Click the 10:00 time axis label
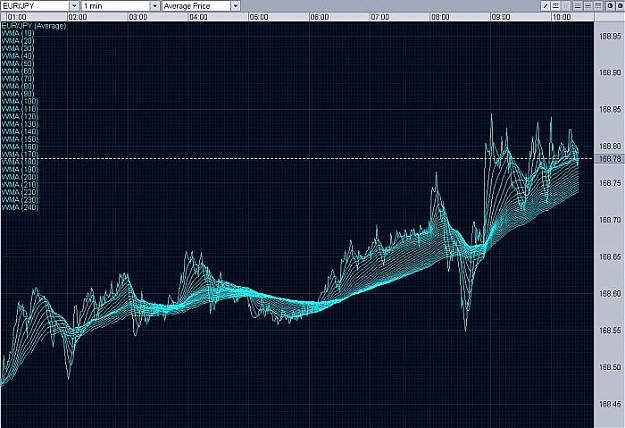 click(x=562, y=17)
